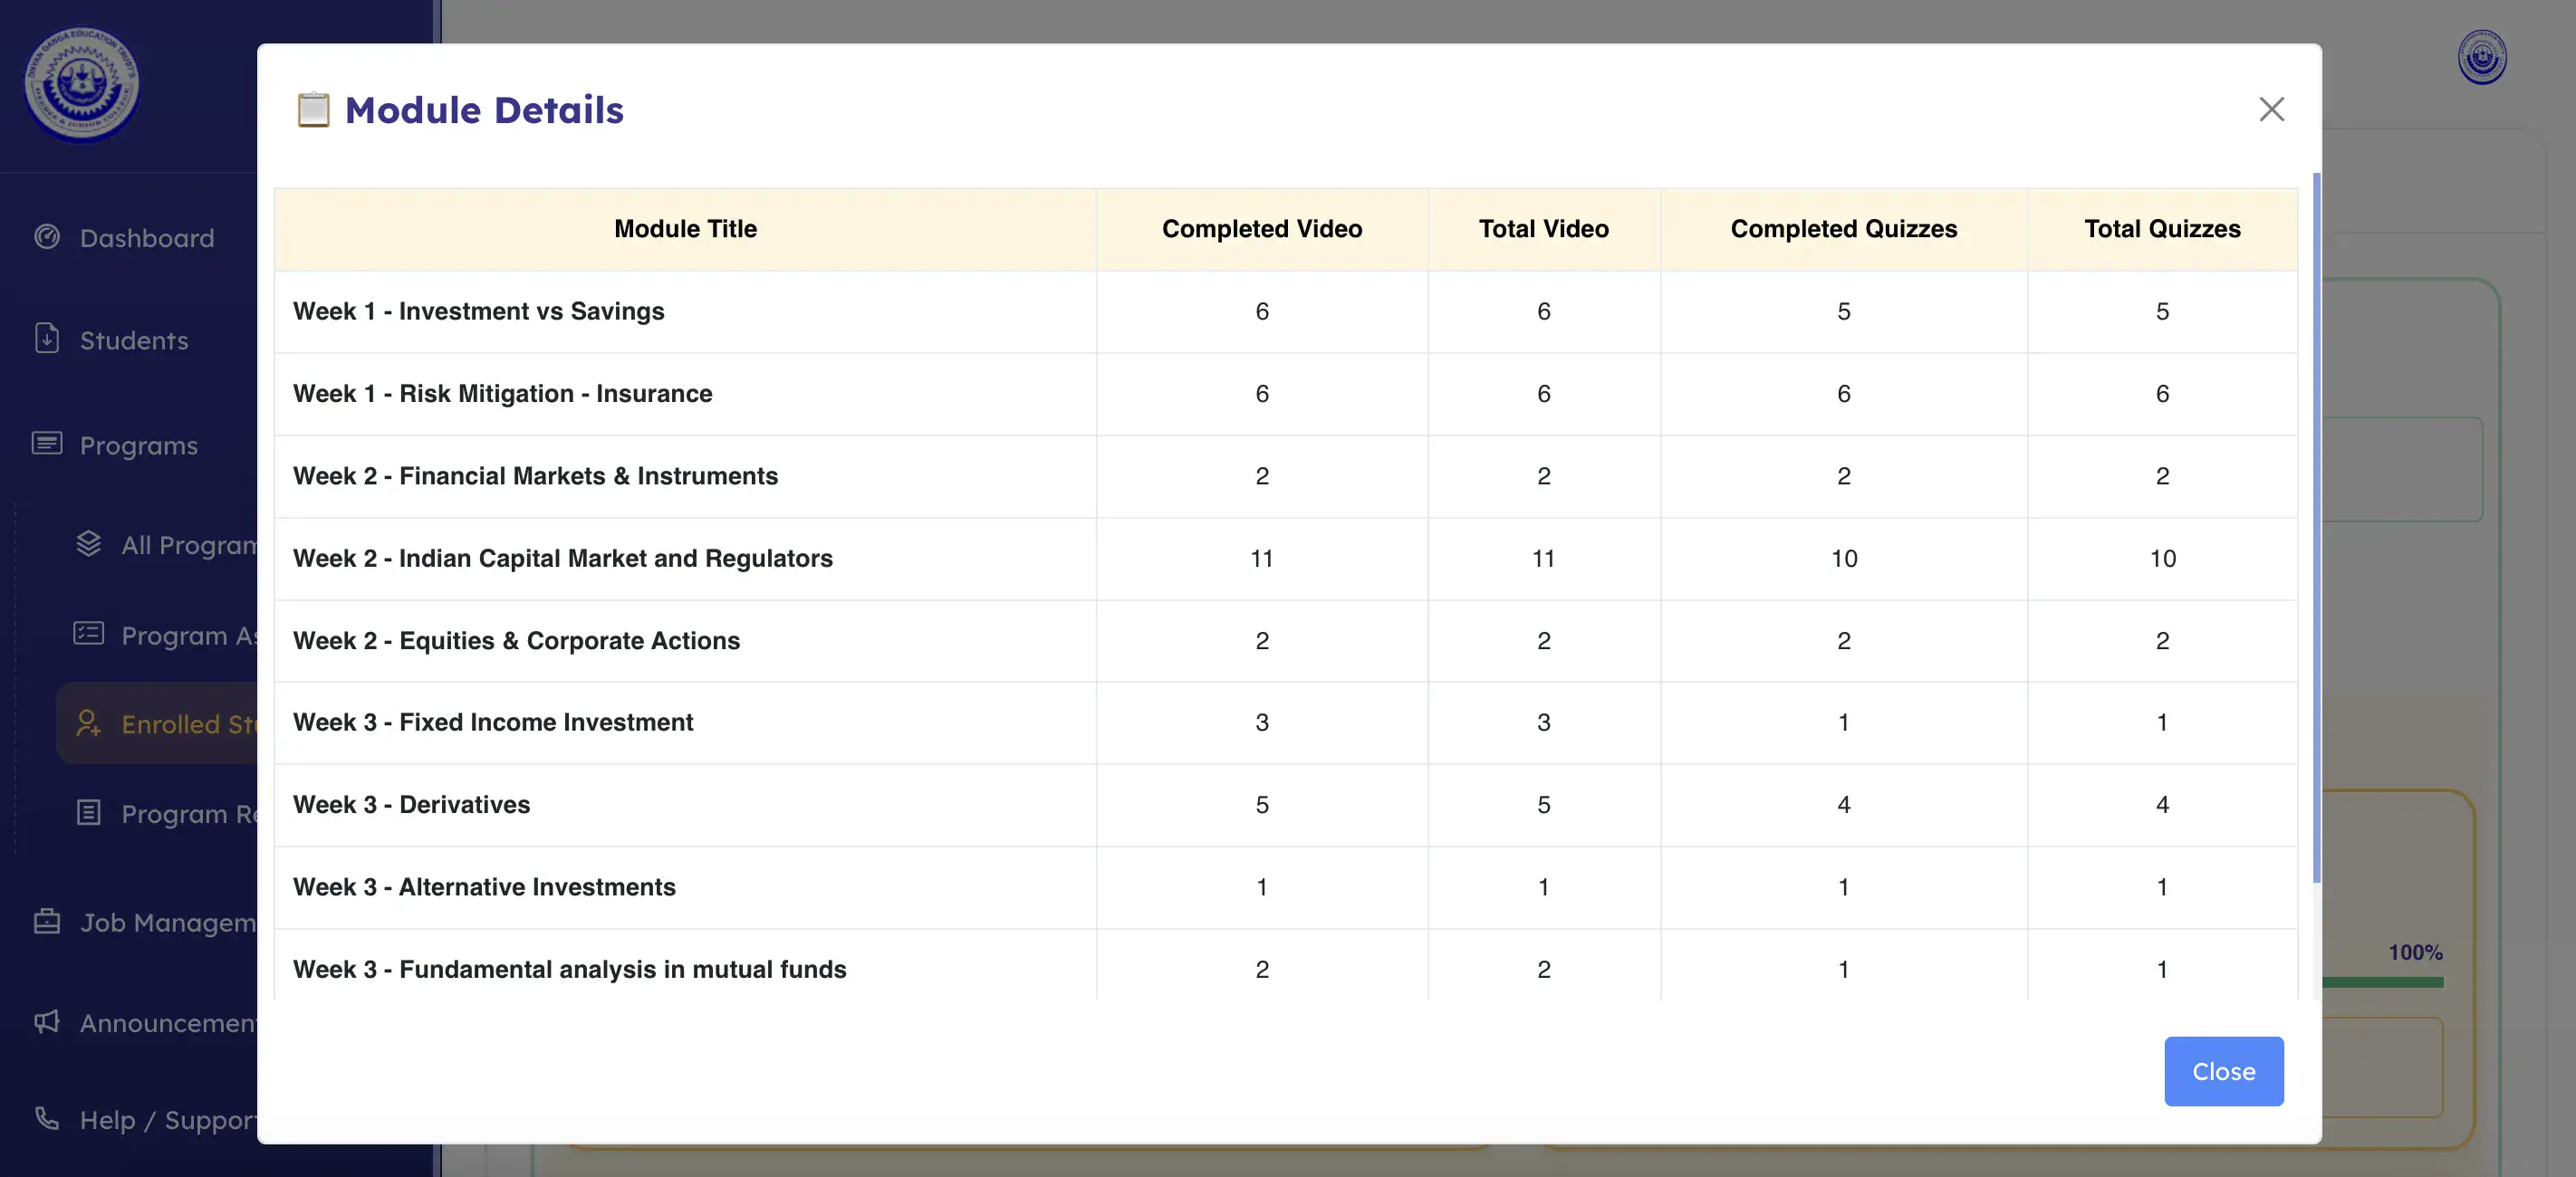2576x1177 pixels.
Task: Click the Help / Support phone icon
Action: [47, 1118]
